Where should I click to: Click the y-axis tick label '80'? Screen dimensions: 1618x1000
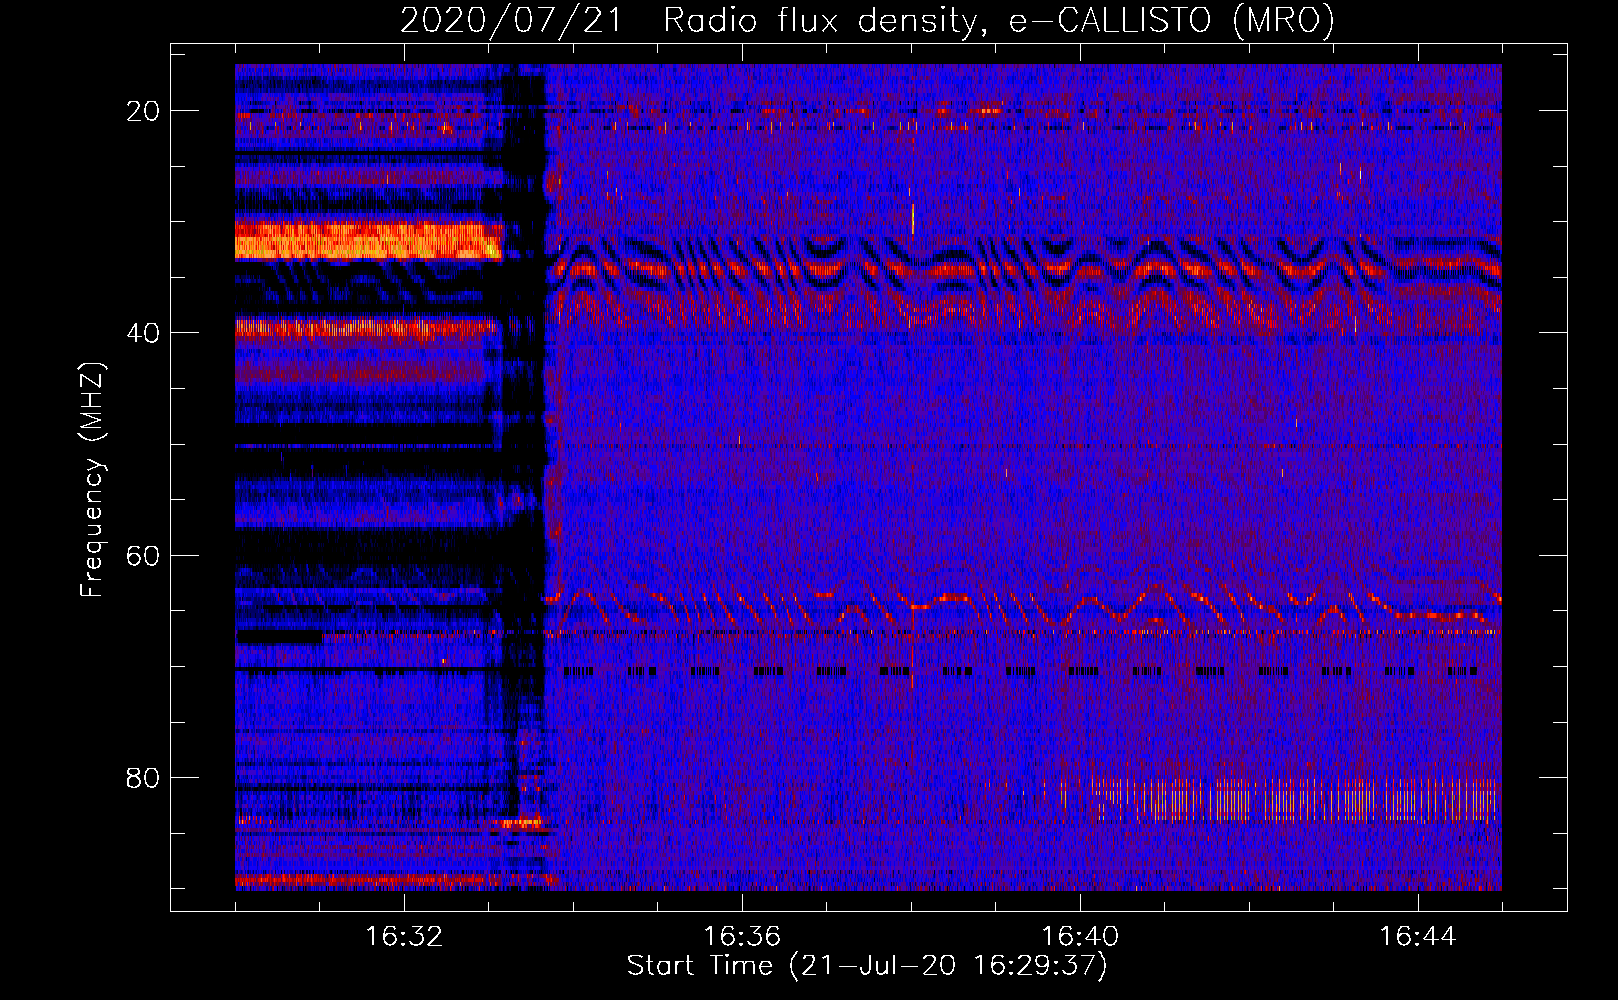coord(143,777)
